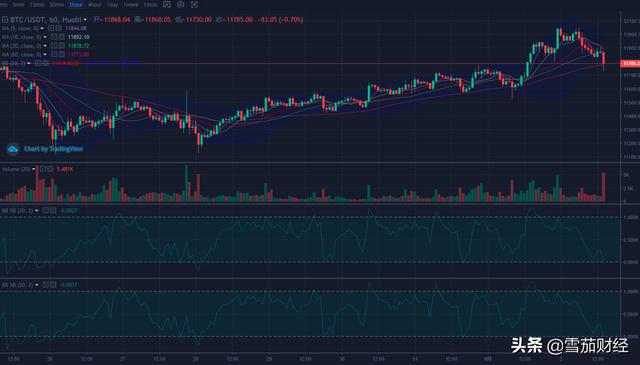Click MA 5 value 11844.08
The image size is (640, 365).
(x=76, y=29)
